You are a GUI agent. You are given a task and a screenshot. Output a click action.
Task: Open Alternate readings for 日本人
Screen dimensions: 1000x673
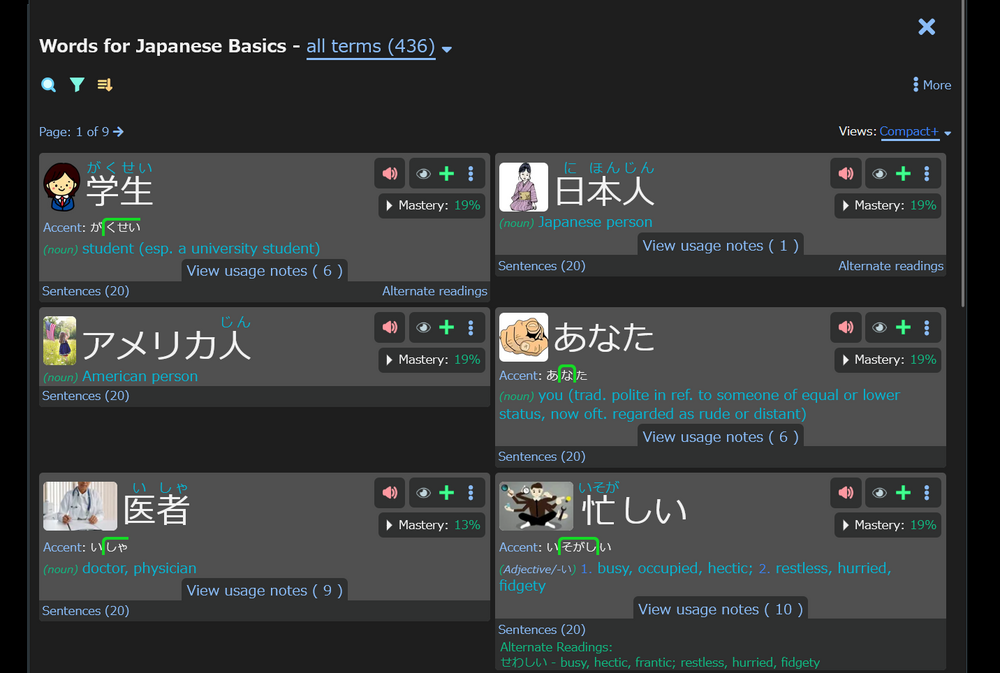[x=890, y=266]
